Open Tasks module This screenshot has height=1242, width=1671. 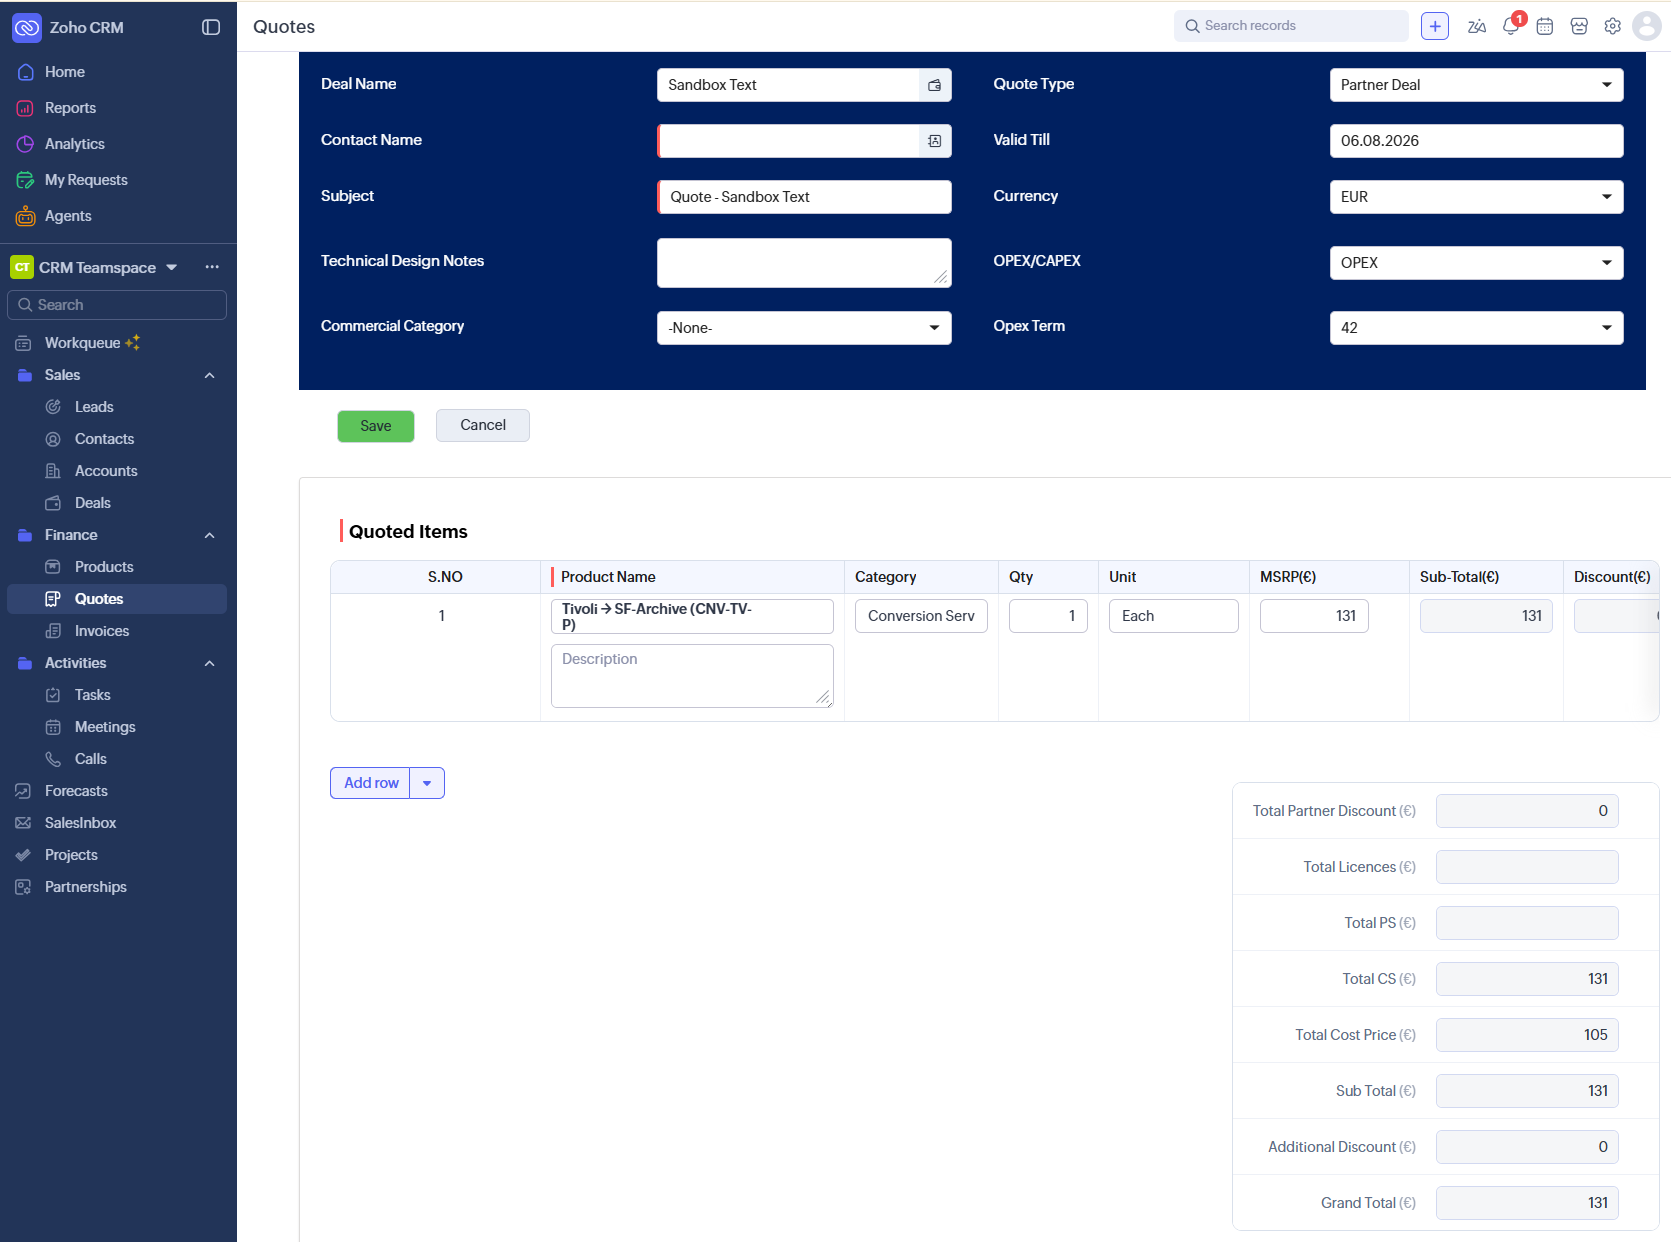tap(93, 695)
